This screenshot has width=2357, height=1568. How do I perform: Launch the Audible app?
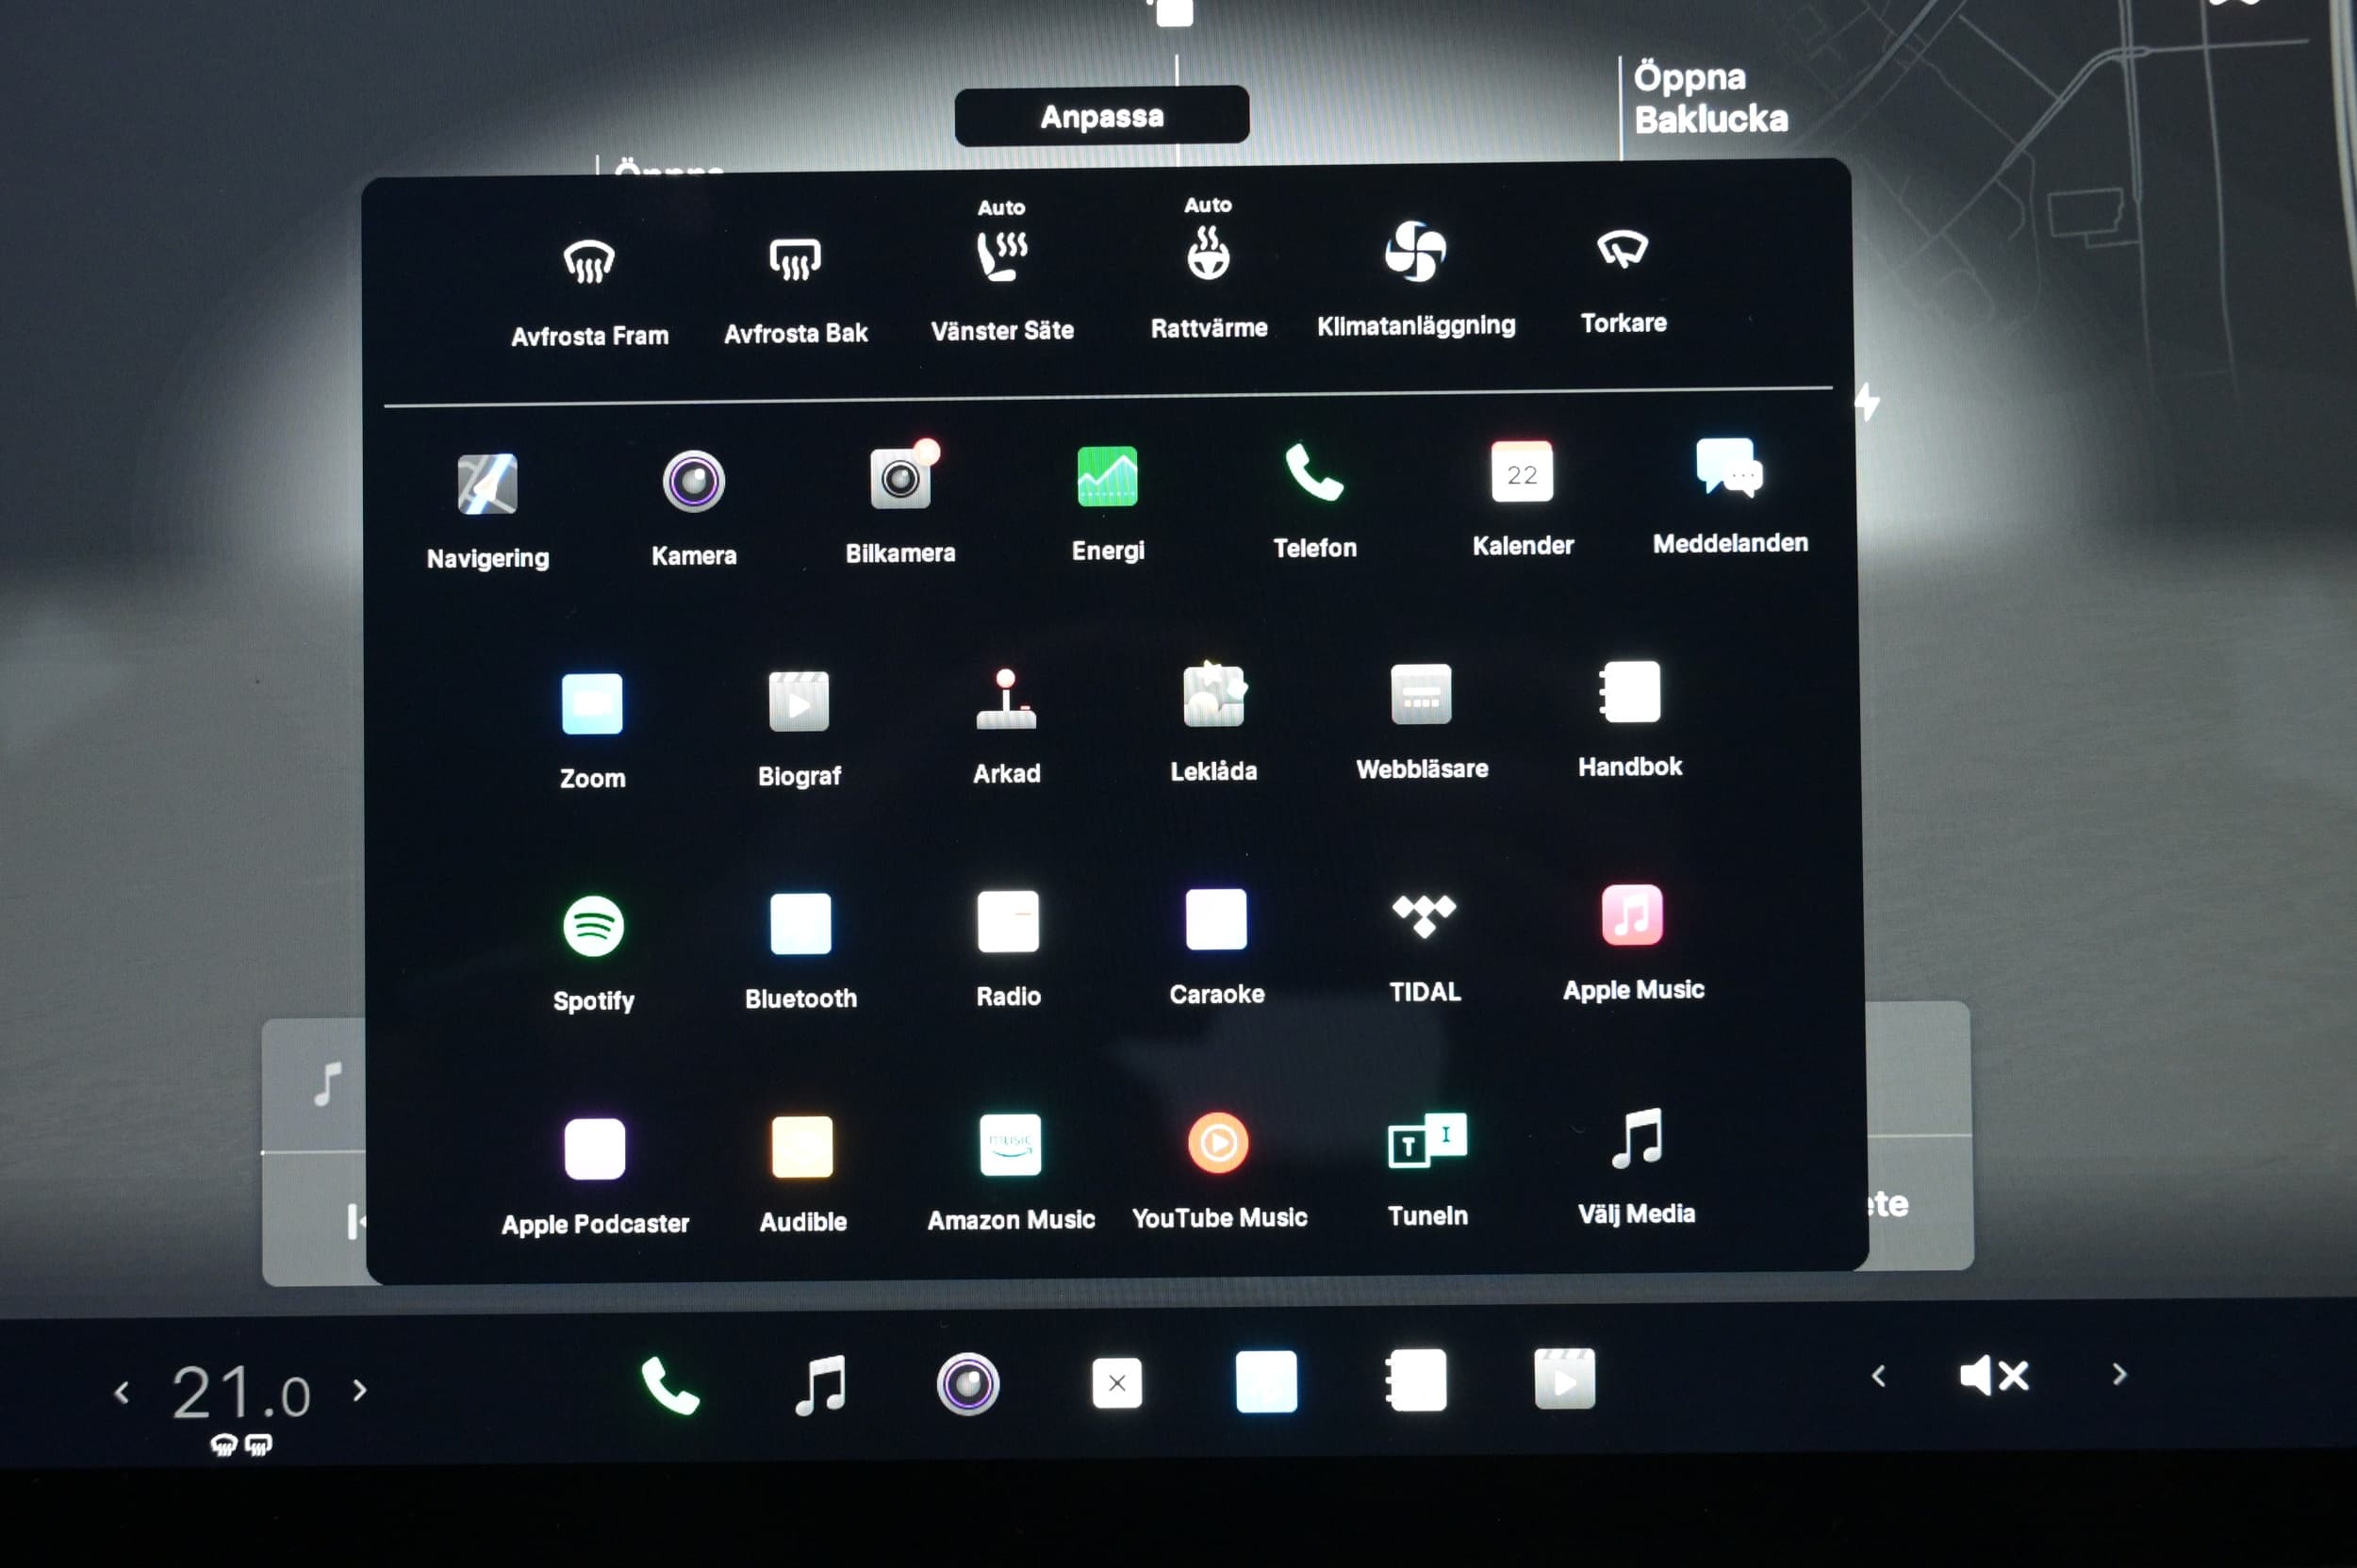[802, 1174]
